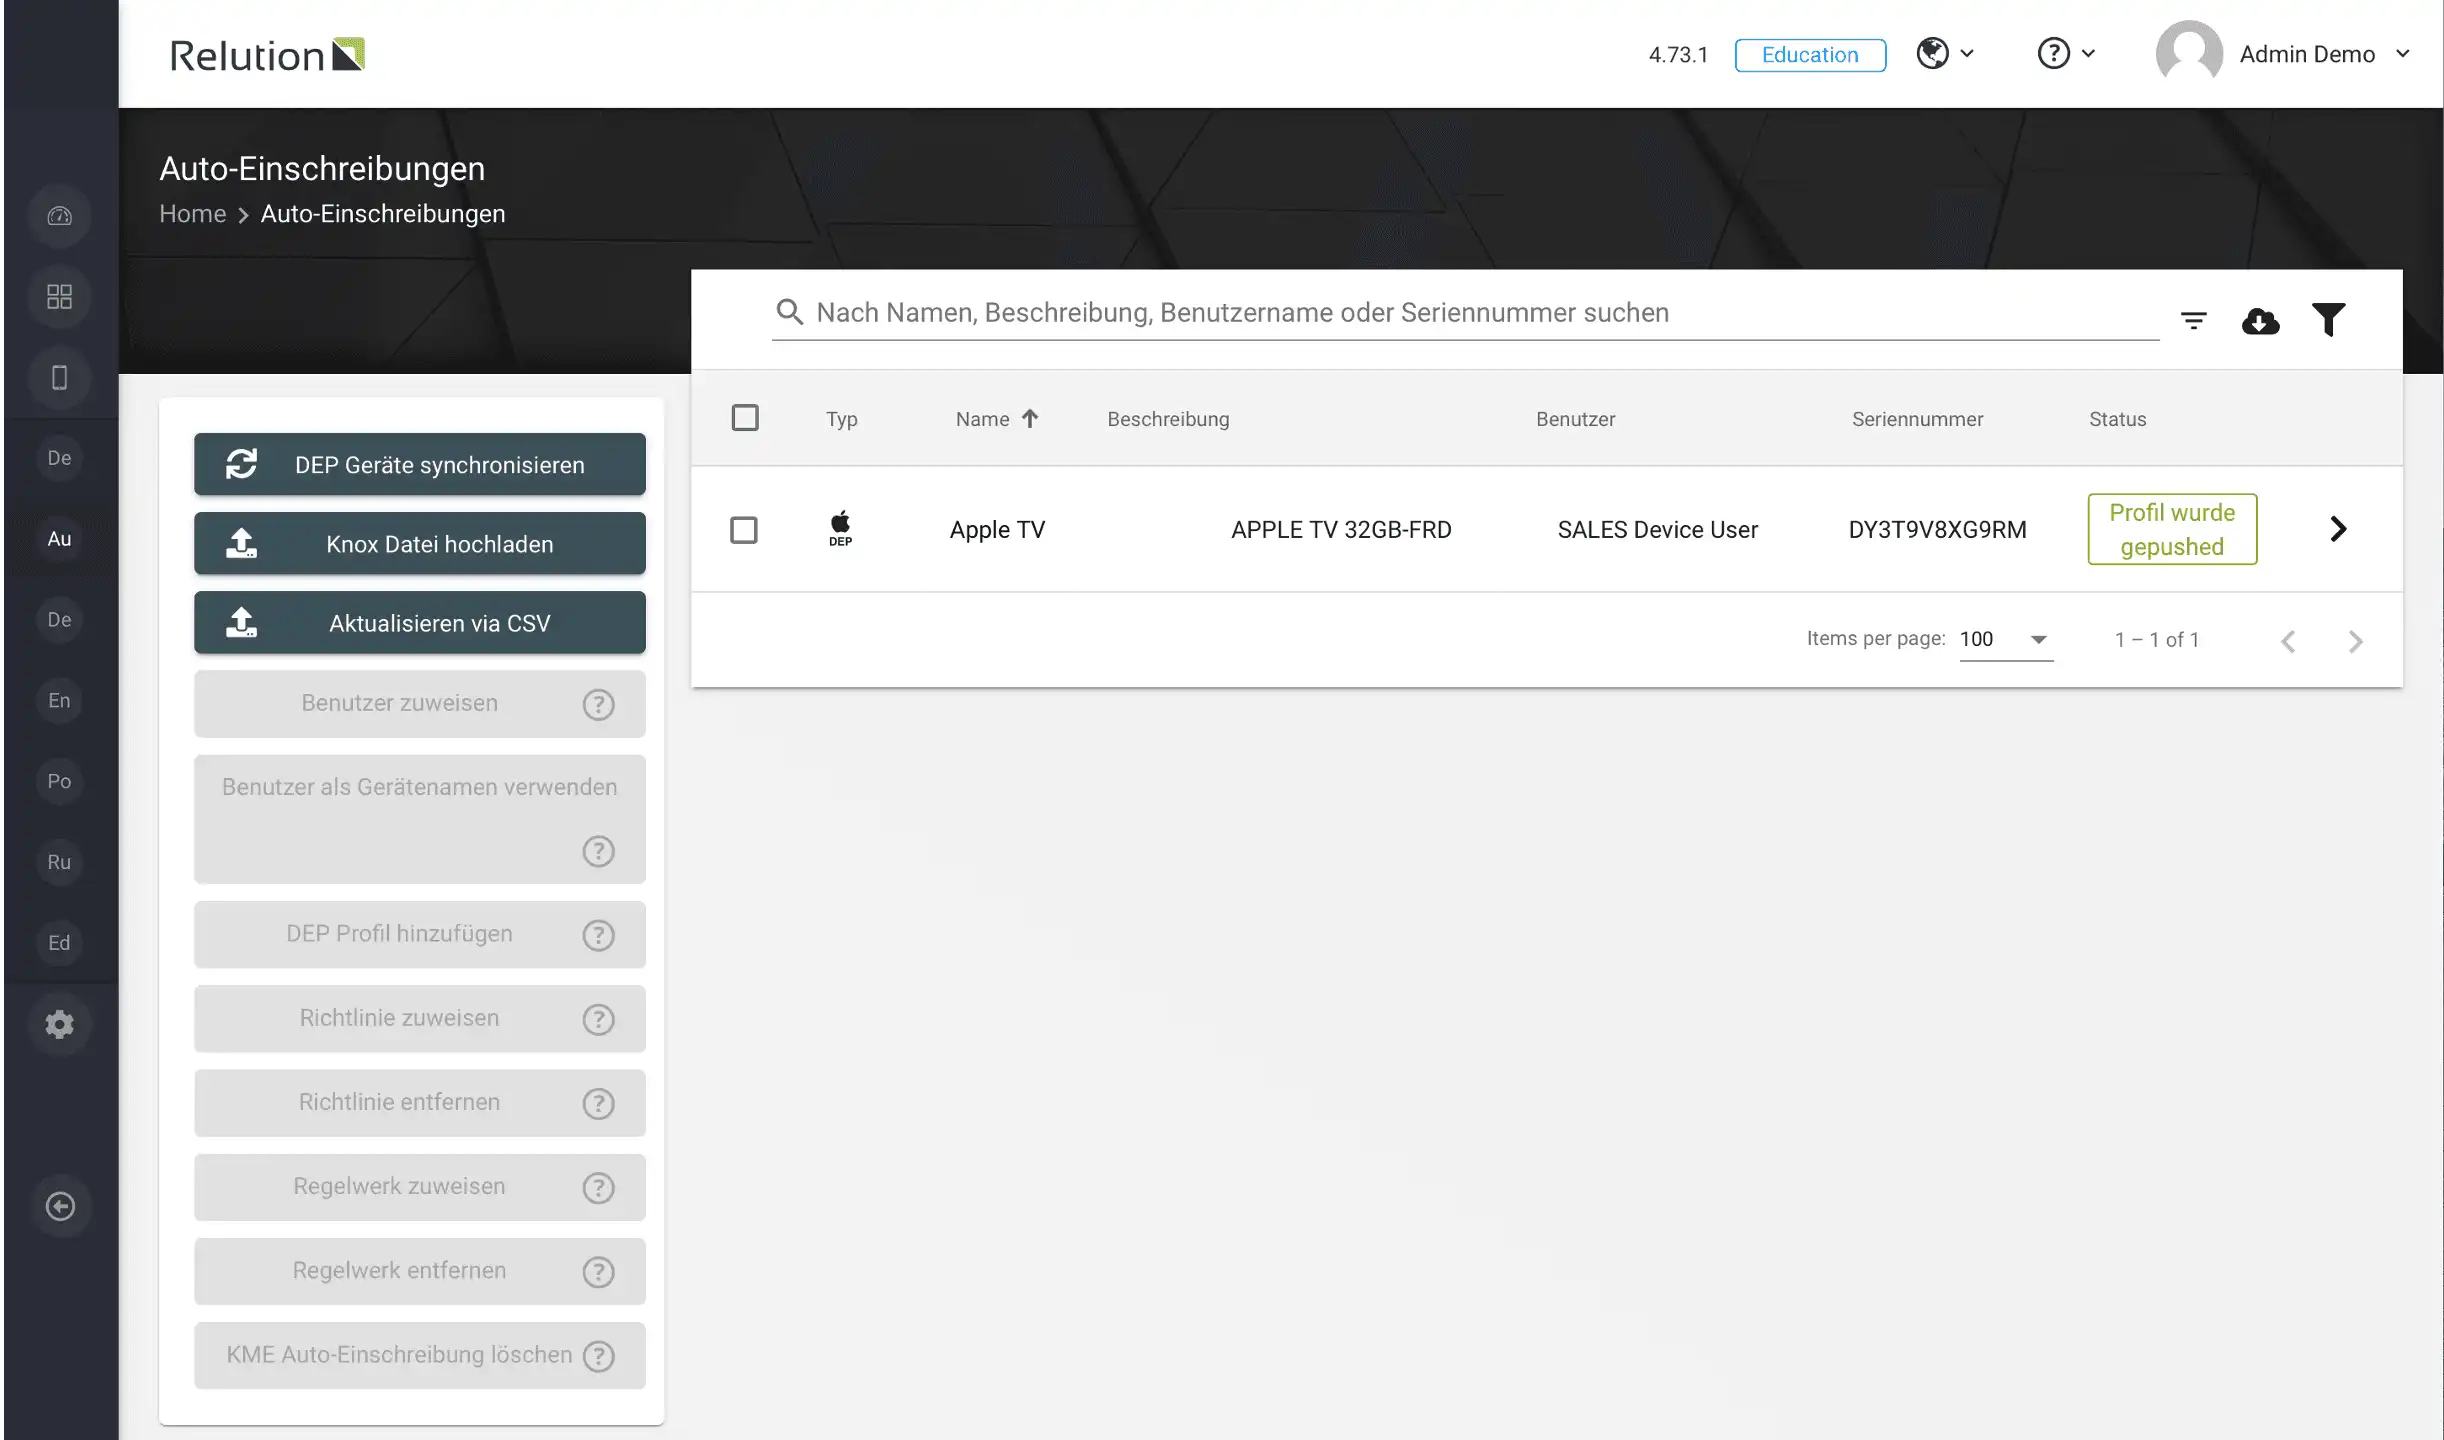
Task: Show help for Benutzer zuweisen
Action: point(598,704)
